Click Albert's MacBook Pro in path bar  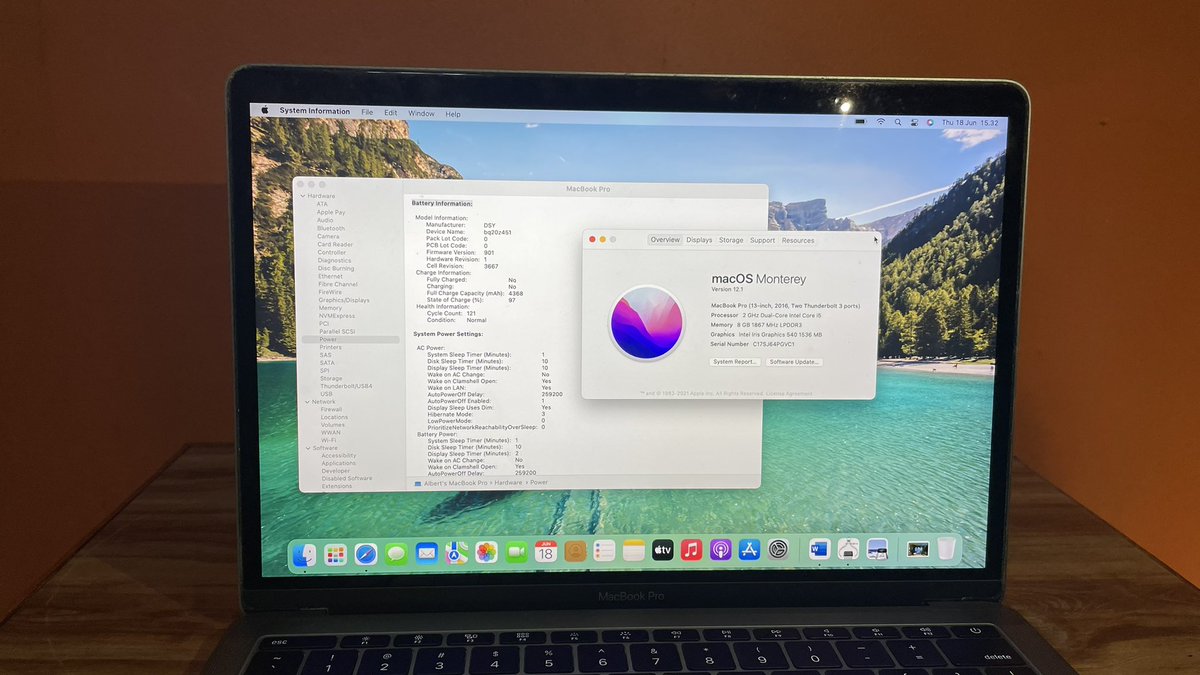(455, 482)
